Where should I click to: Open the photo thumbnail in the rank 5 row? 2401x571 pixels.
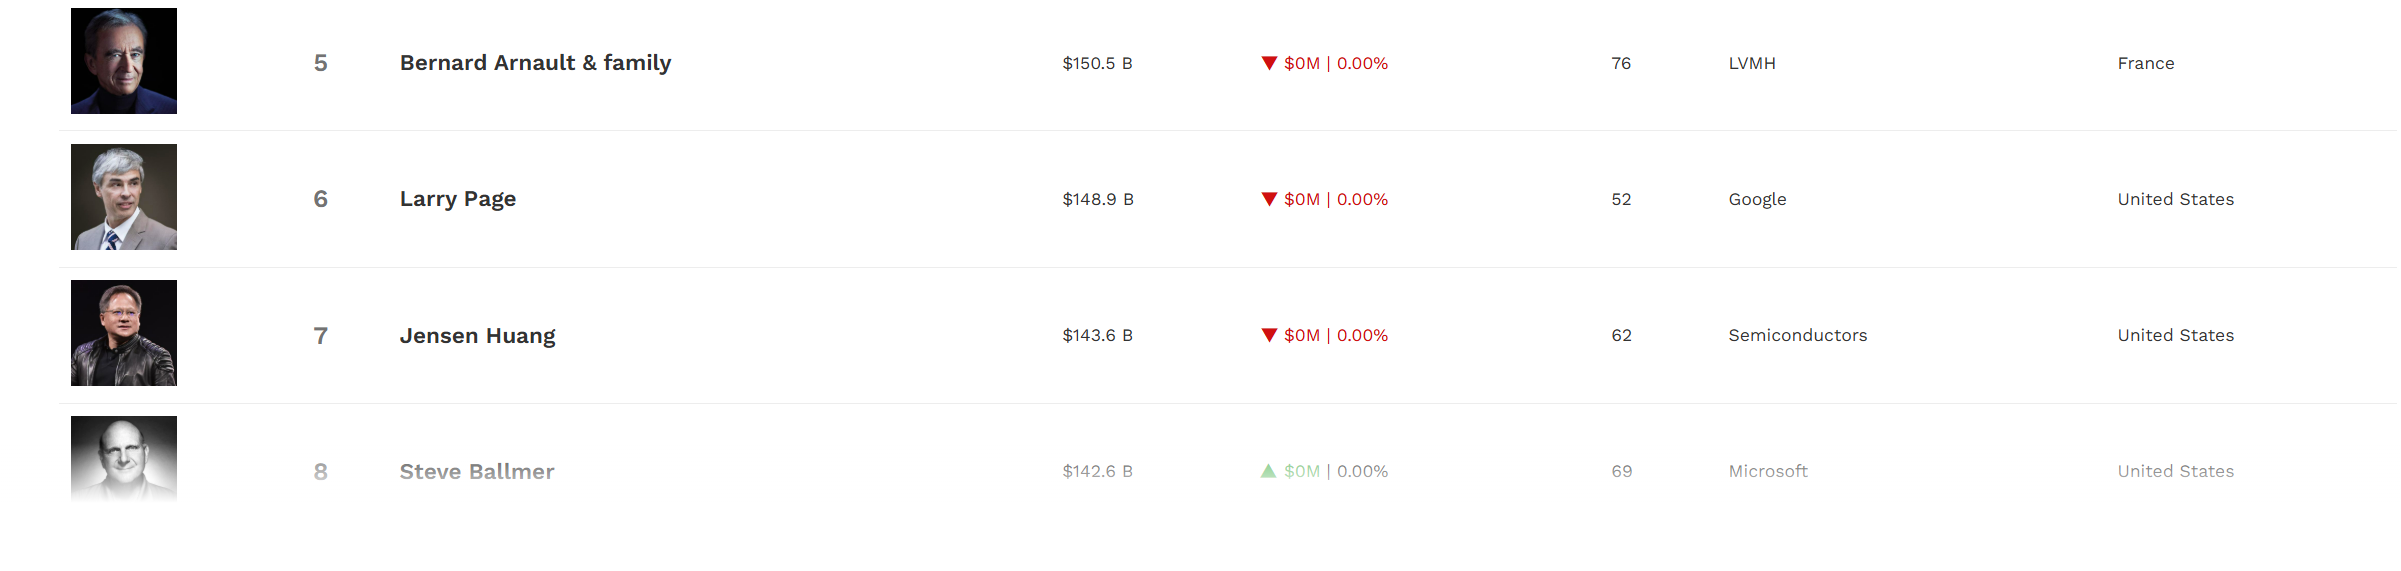(x=124, y=61)
